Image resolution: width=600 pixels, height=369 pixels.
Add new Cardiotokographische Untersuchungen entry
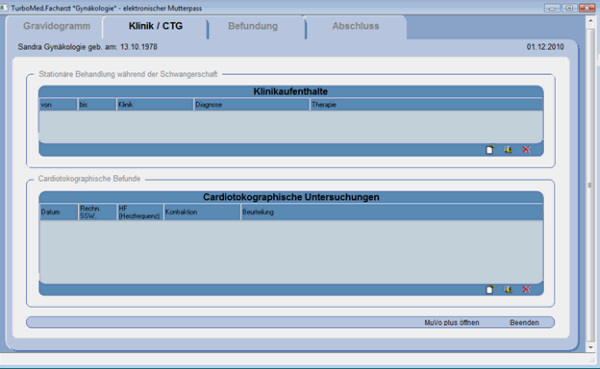490,289
